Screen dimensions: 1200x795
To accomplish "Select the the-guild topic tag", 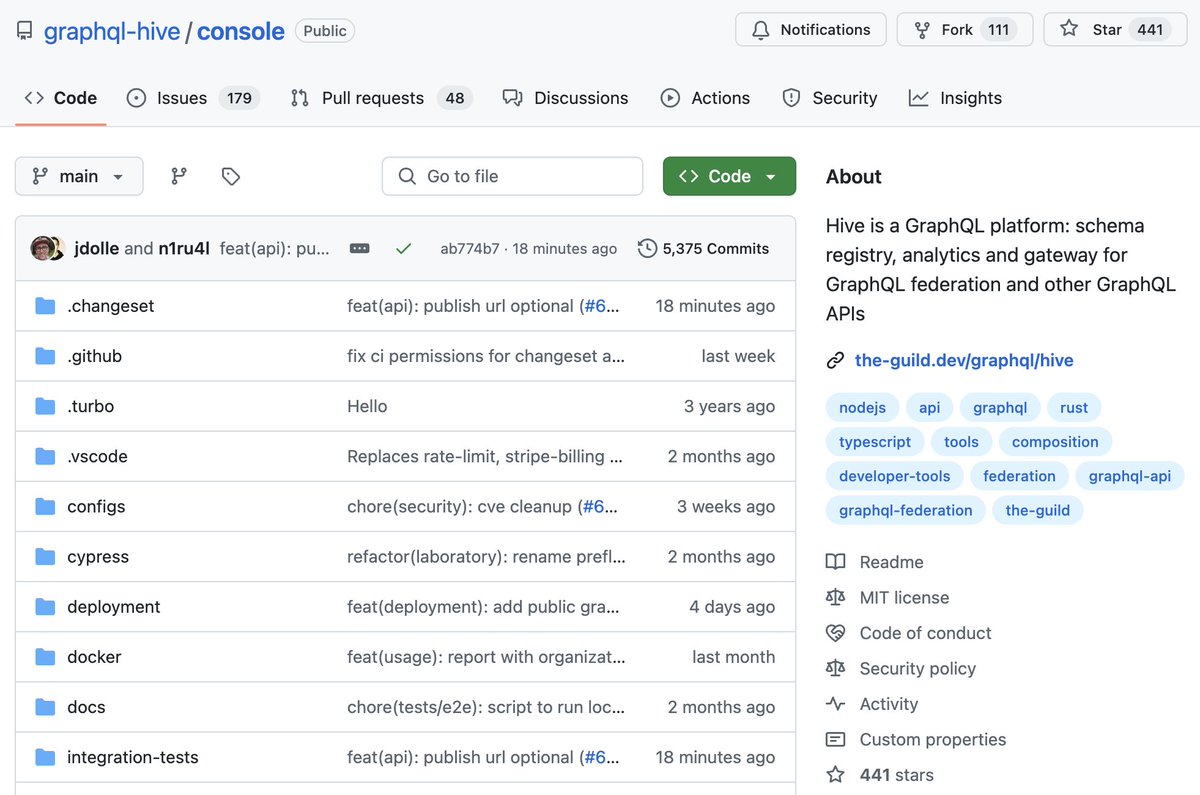I will click(1038, 510).
